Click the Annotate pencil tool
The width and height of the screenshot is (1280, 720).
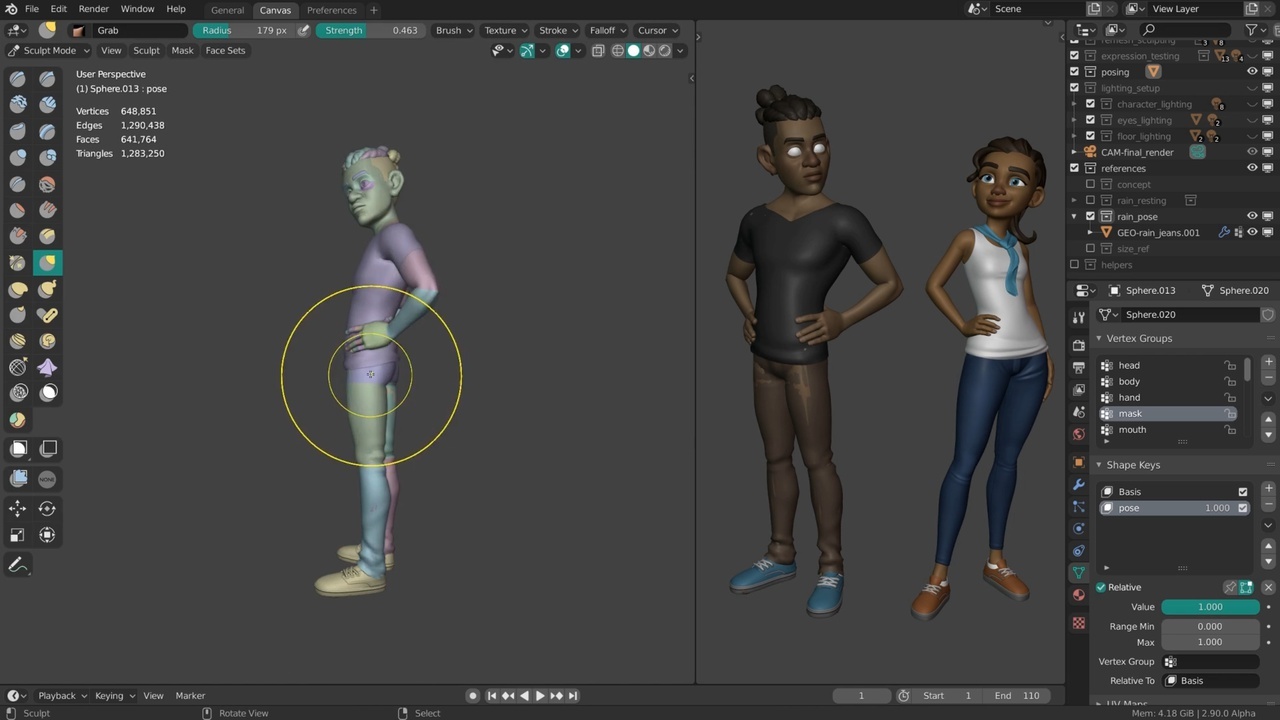[x=18, y=566]
